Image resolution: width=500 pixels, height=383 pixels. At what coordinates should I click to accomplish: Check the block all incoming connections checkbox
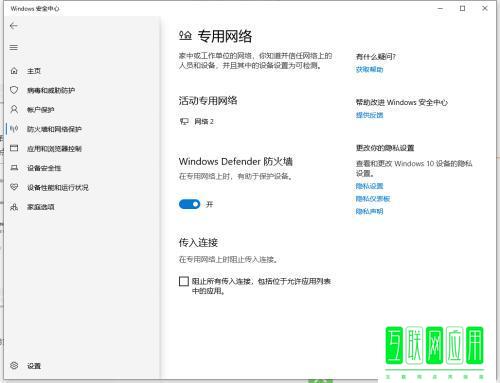184,281
